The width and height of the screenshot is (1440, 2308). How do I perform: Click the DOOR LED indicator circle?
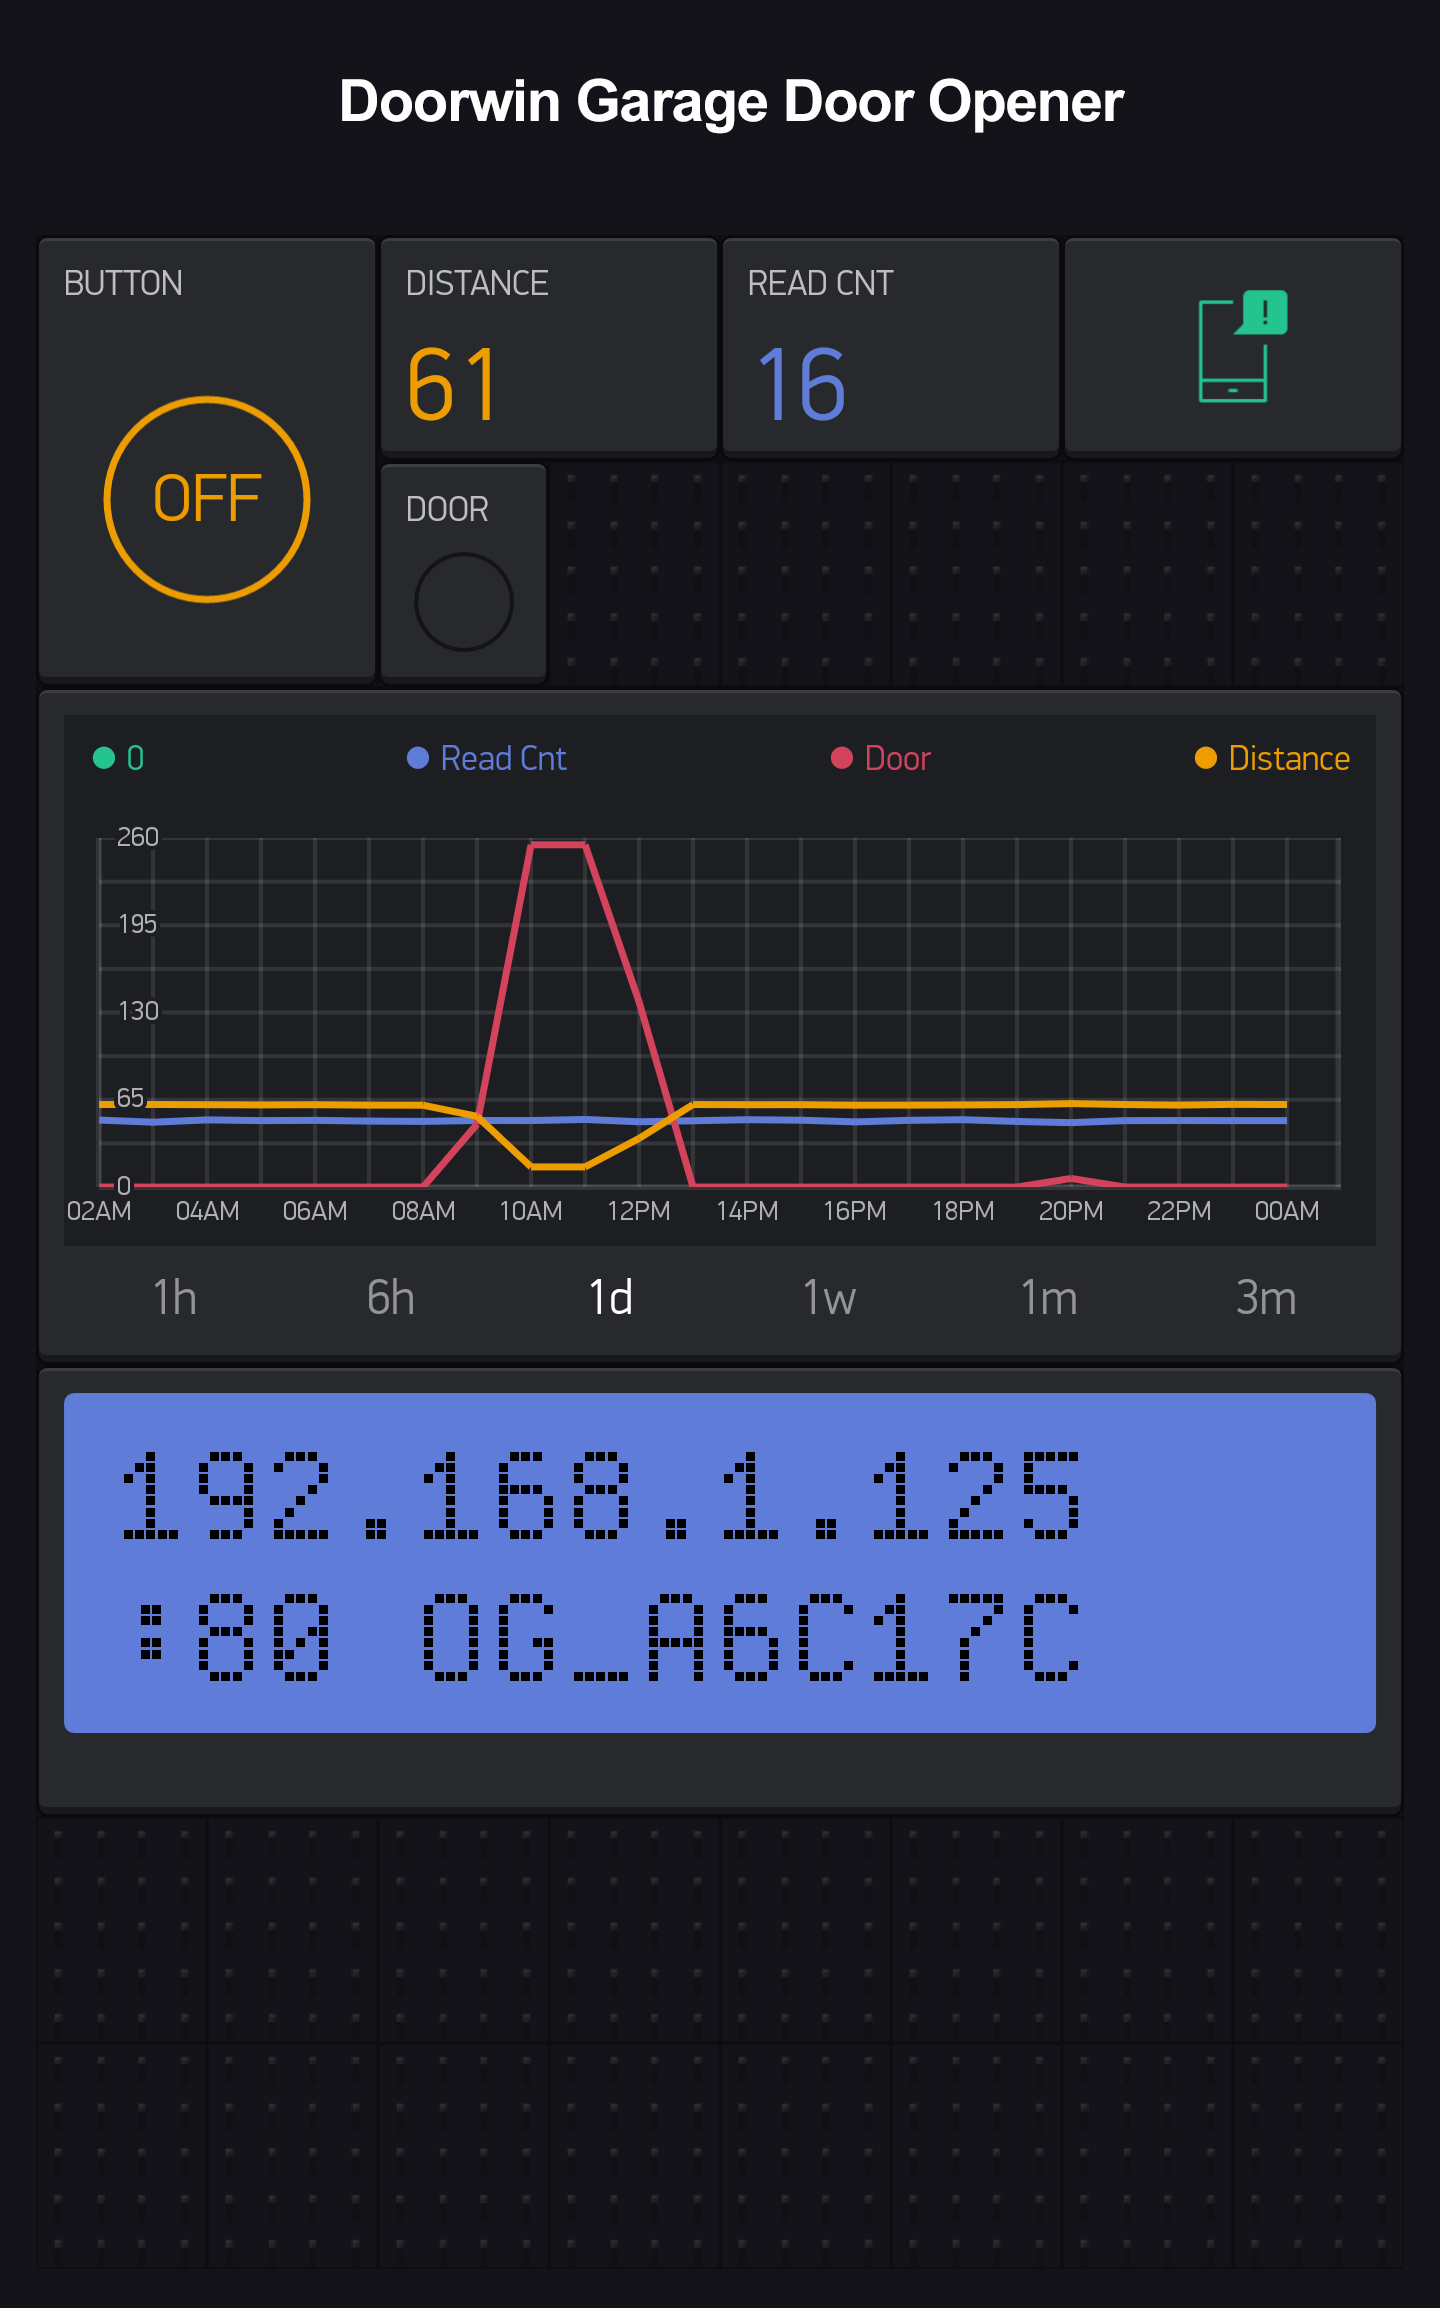tap(464, 602)
